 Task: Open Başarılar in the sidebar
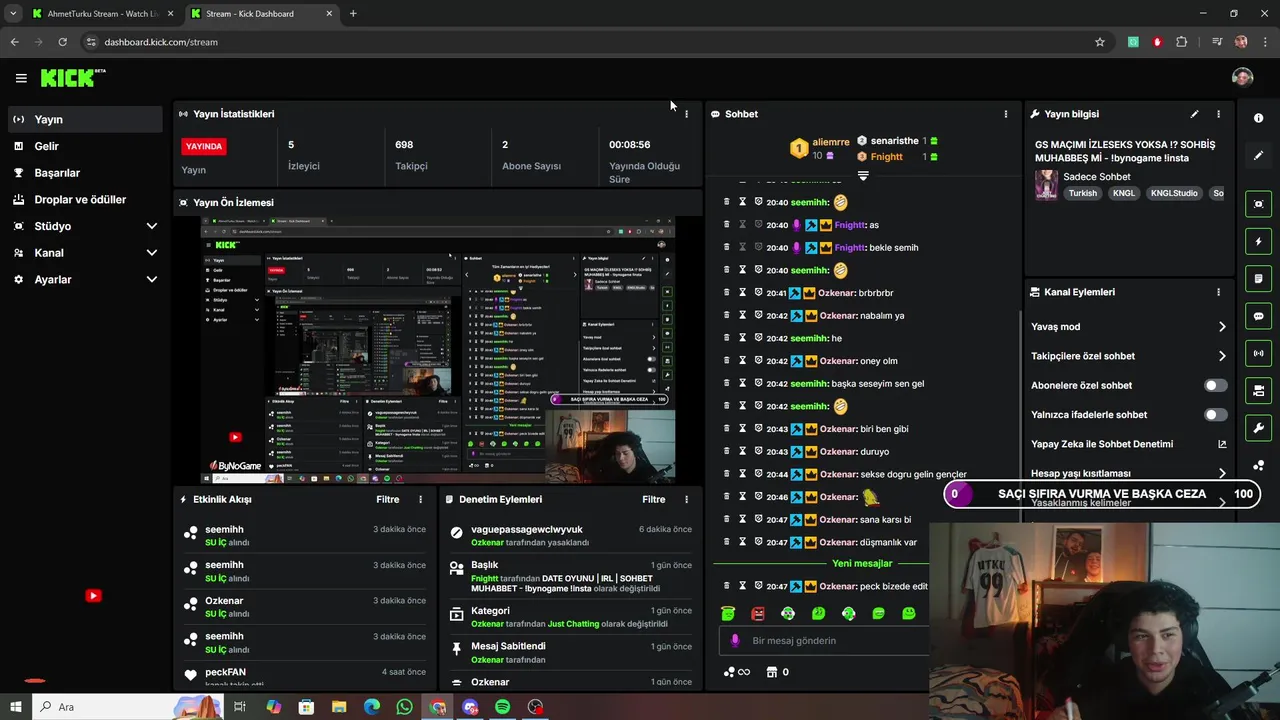click(x=85, y=173)
